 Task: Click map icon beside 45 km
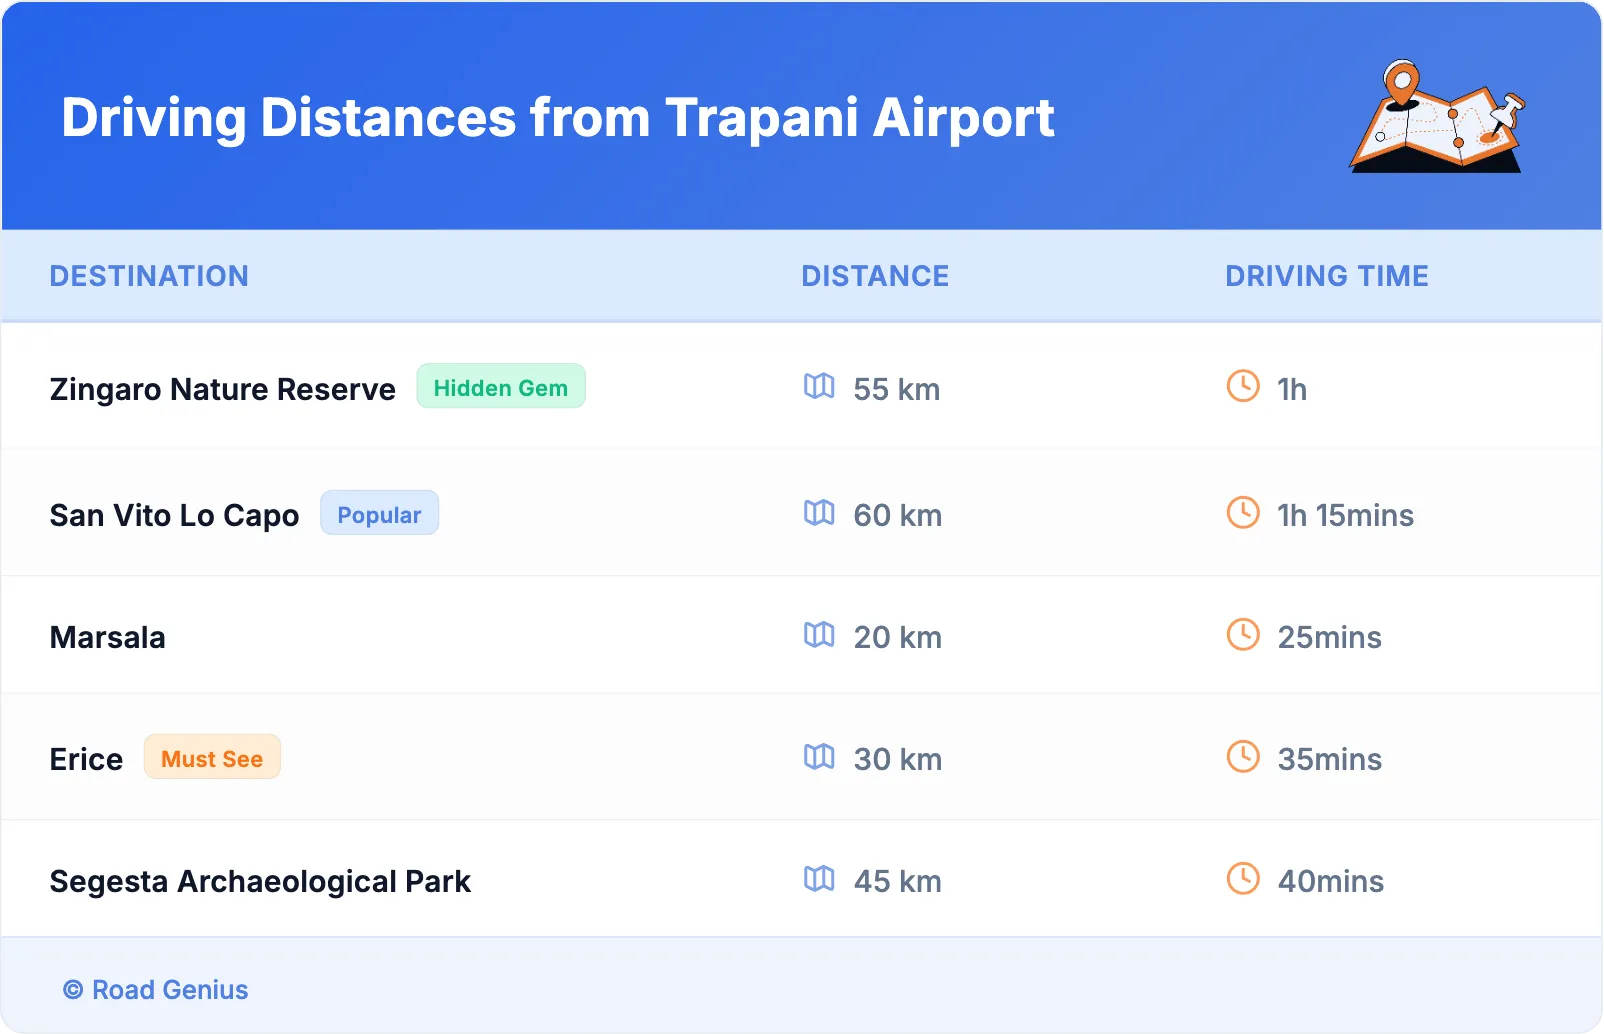point(819,878)
